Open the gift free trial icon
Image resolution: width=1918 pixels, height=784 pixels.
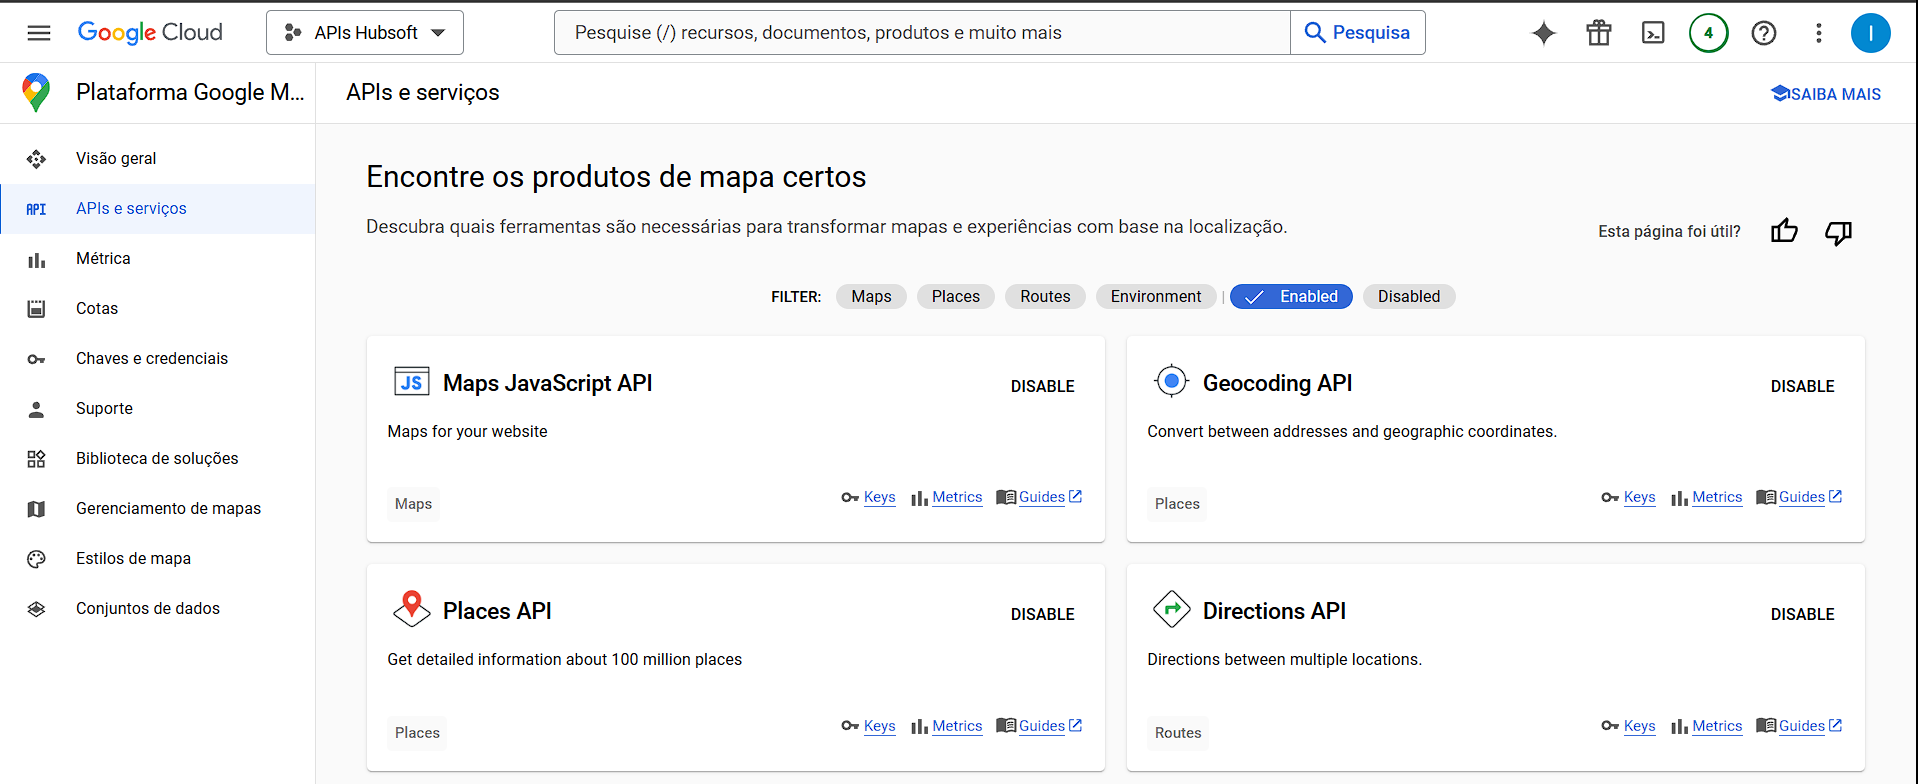click(x=1599, y=33)
